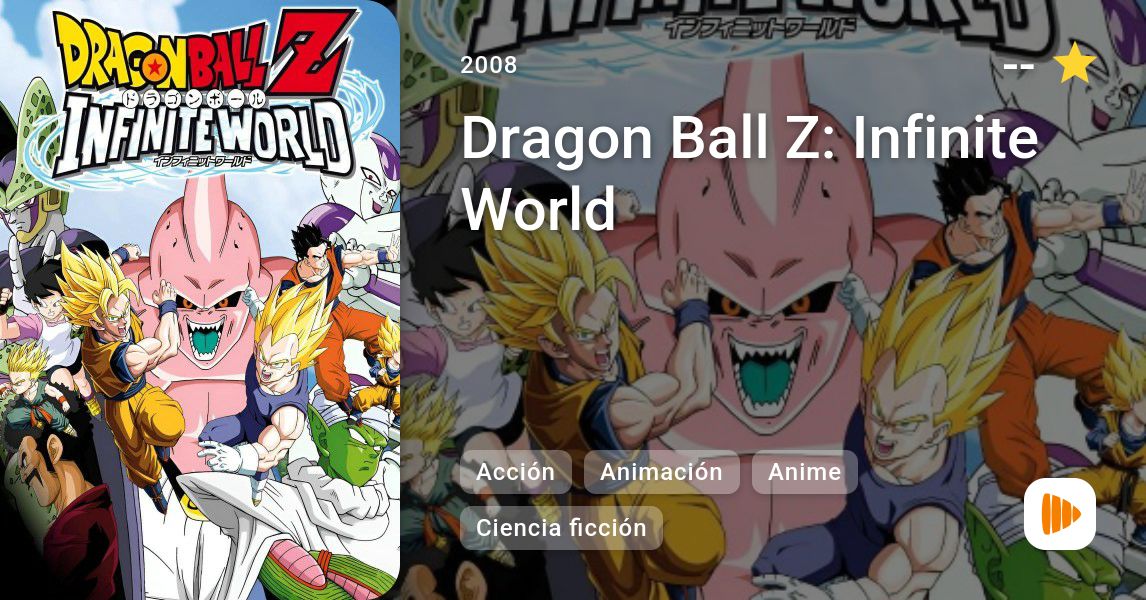Open the game cover poster thumbnail

coord(200,300)
